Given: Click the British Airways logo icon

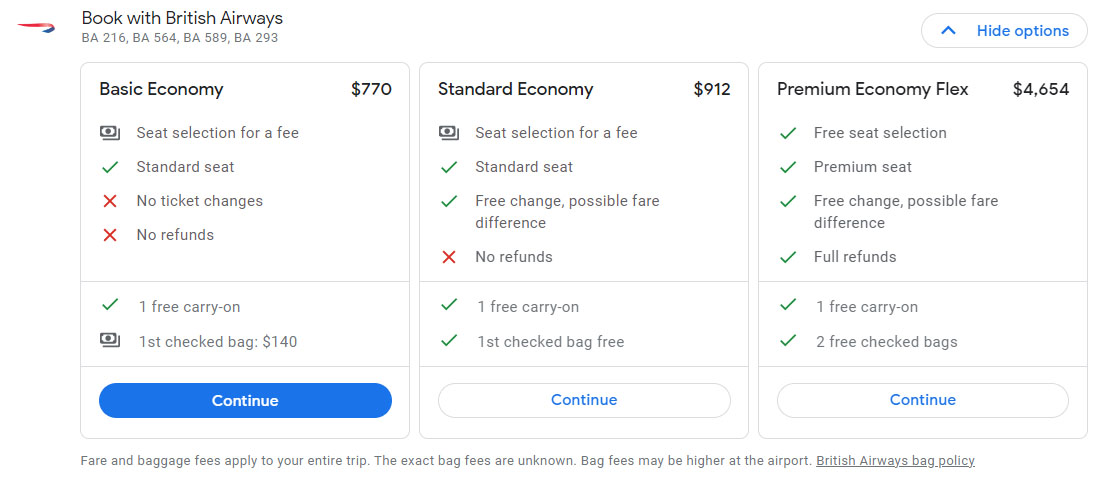Looking at the screenshot, I should 36,25.
